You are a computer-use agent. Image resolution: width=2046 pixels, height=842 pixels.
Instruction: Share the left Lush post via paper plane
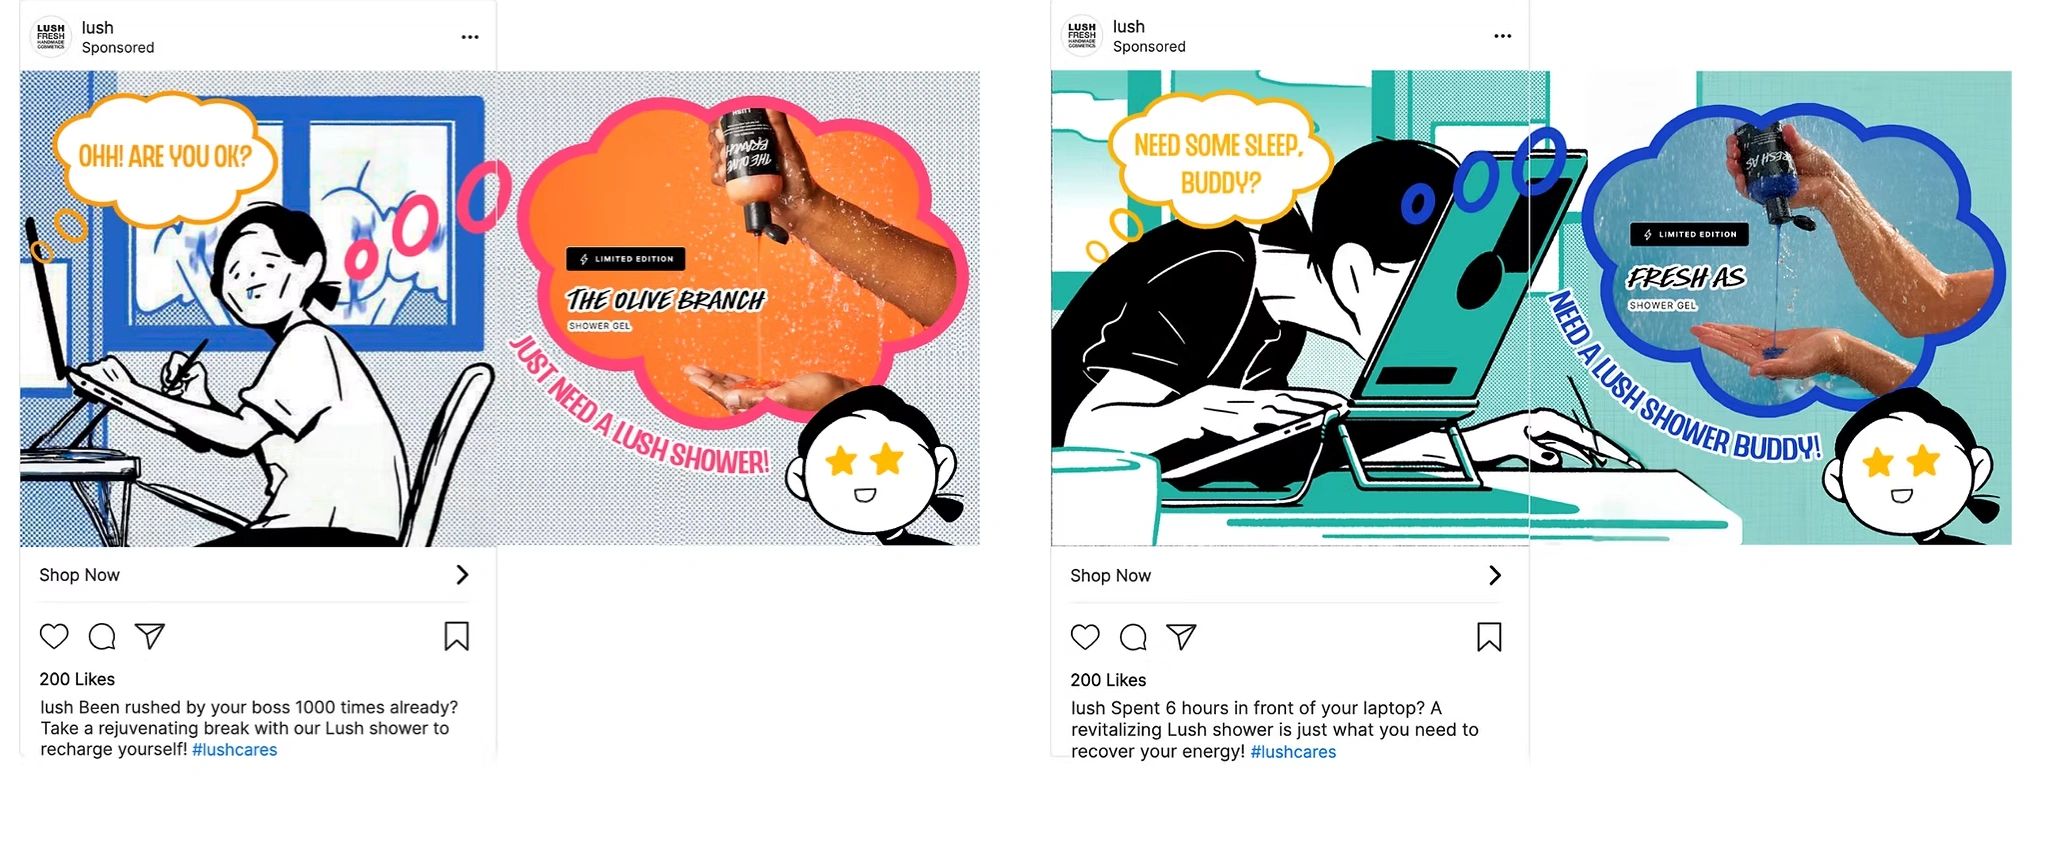[x=150, y=636]
